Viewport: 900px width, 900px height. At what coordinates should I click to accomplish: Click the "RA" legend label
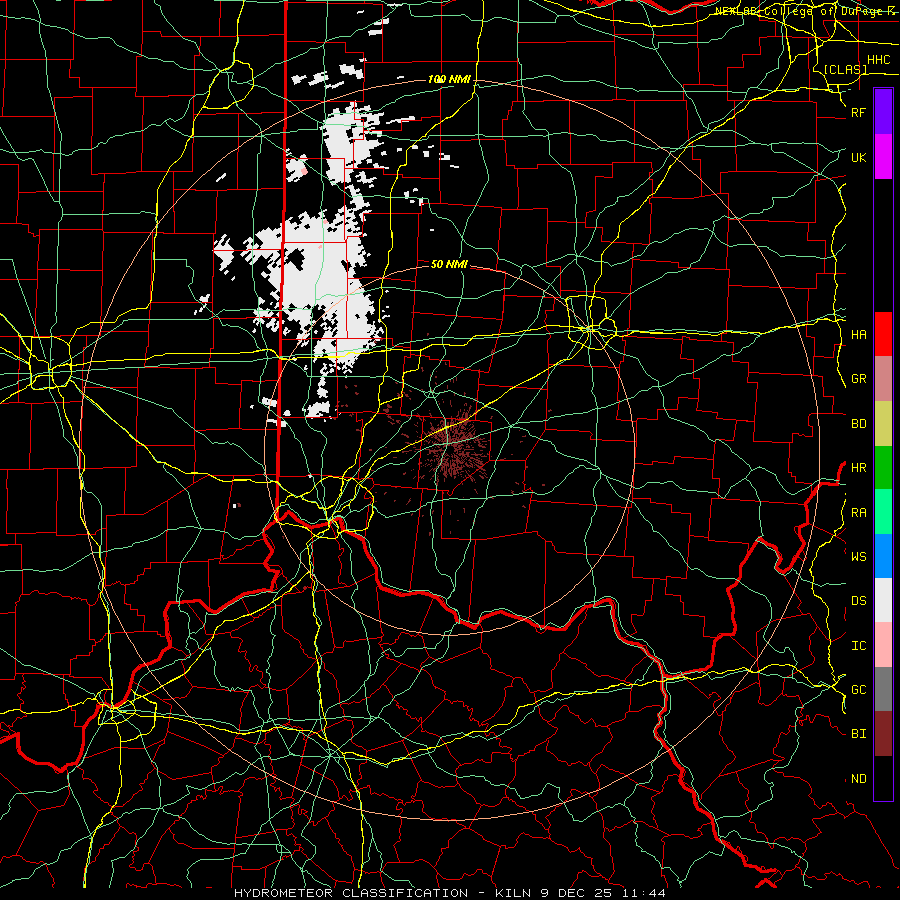tap(859, 513)
